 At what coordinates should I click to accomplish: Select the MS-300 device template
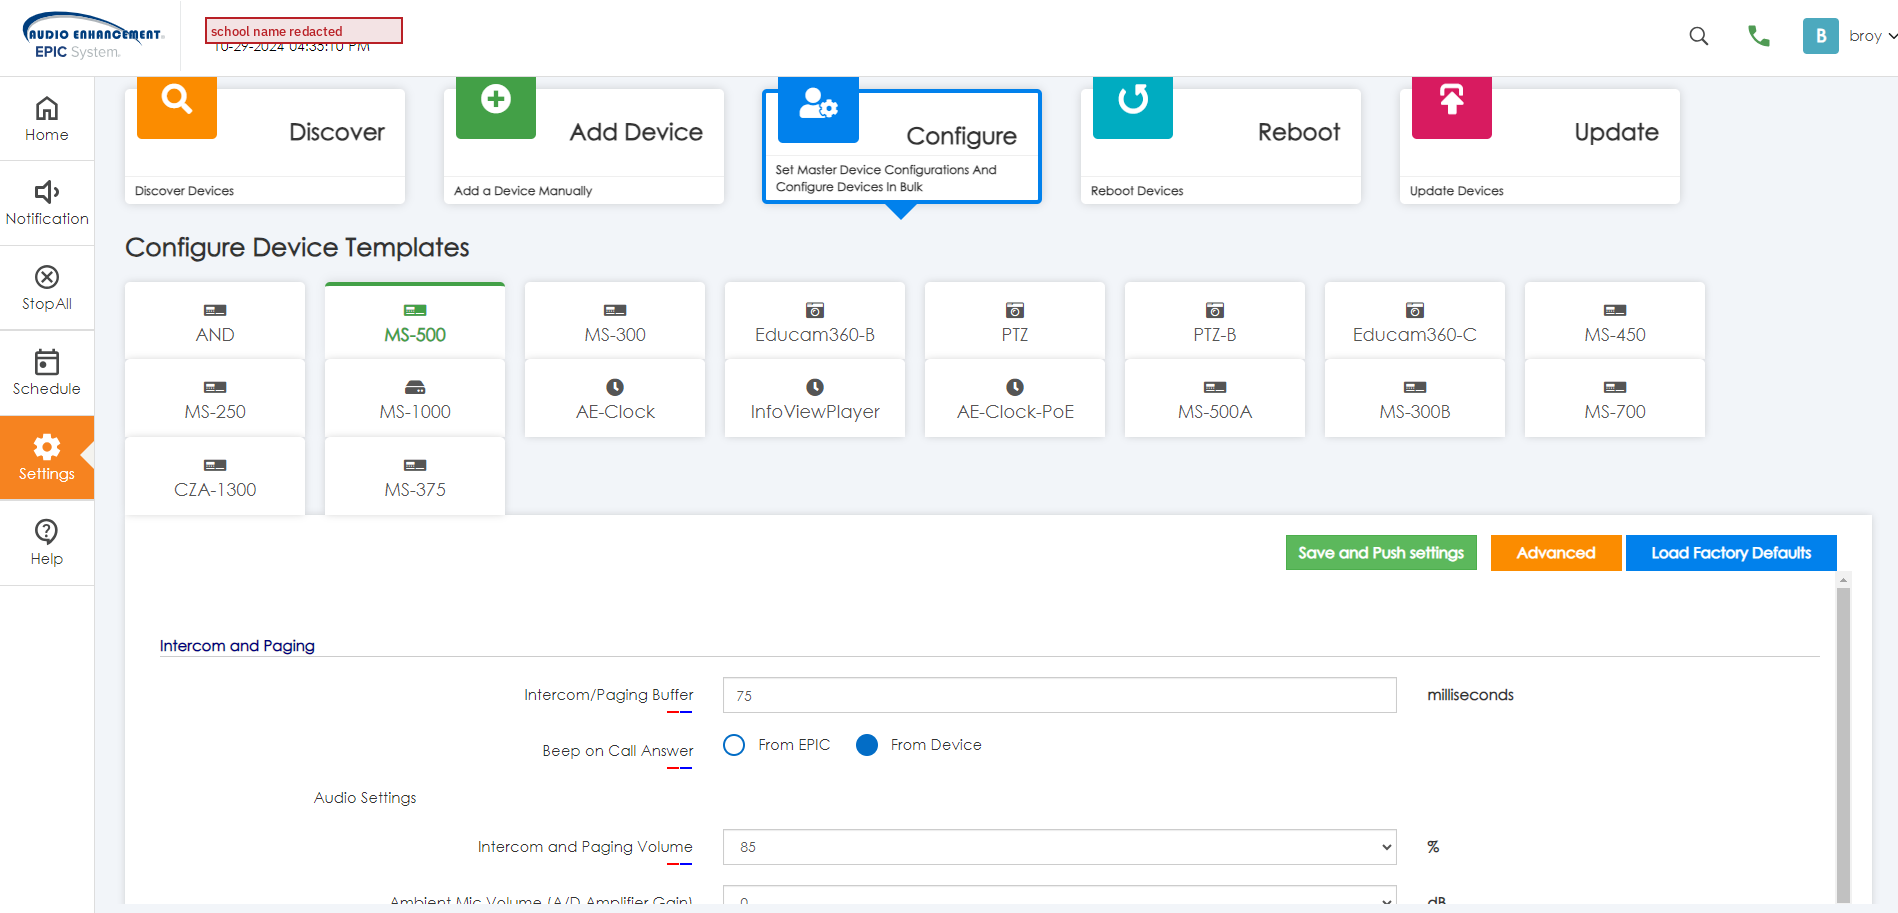(x=615, y=321)
